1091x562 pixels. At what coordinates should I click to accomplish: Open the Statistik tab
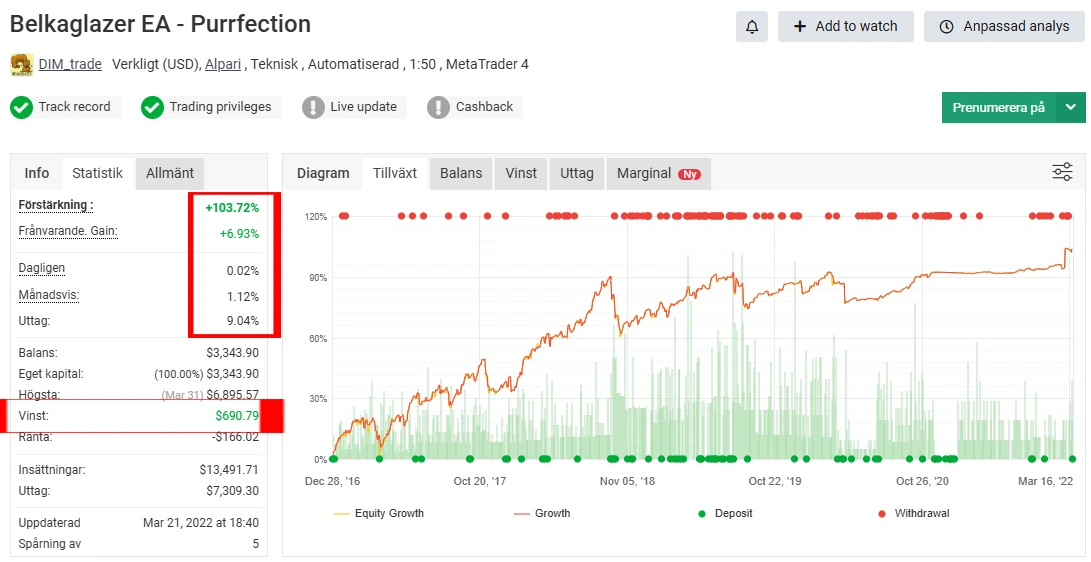click(x=97, y=173)
